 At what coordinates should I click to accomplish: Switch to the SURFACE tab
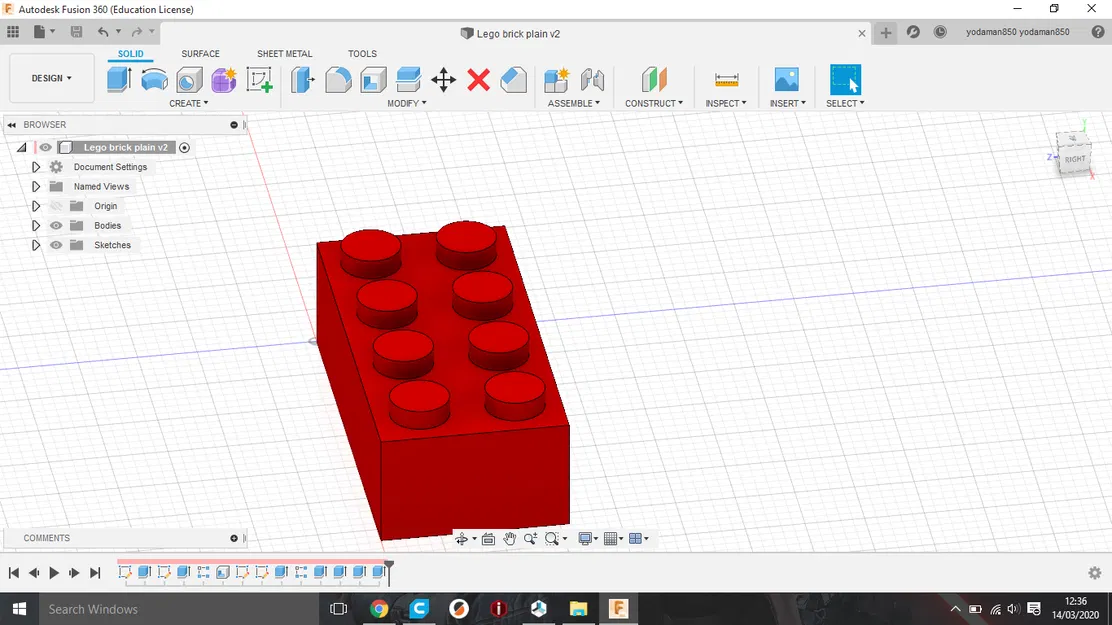pos(200,54)
